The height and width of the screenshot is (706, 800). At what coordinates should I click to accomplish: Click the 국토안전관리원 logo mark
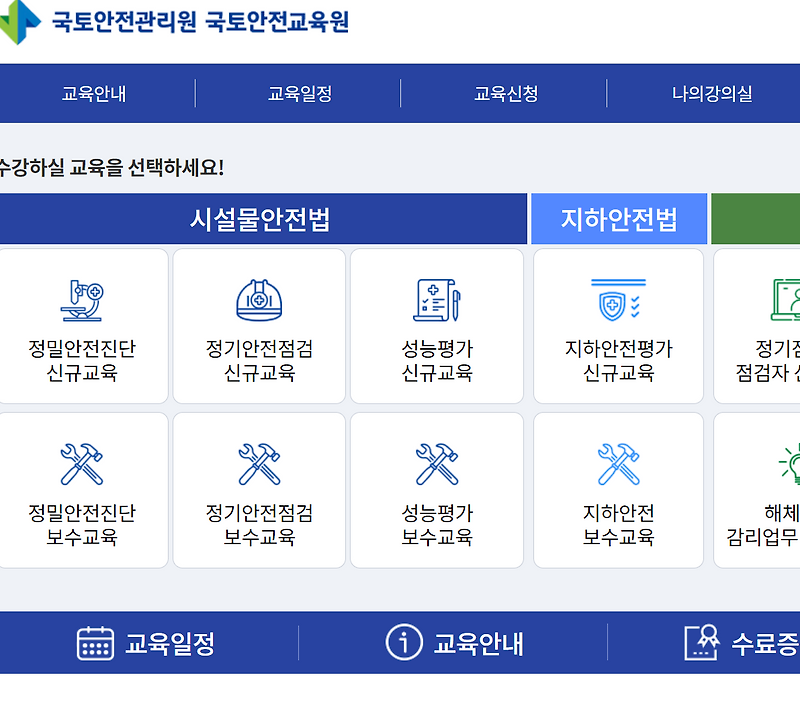click(x=18, y=25)
